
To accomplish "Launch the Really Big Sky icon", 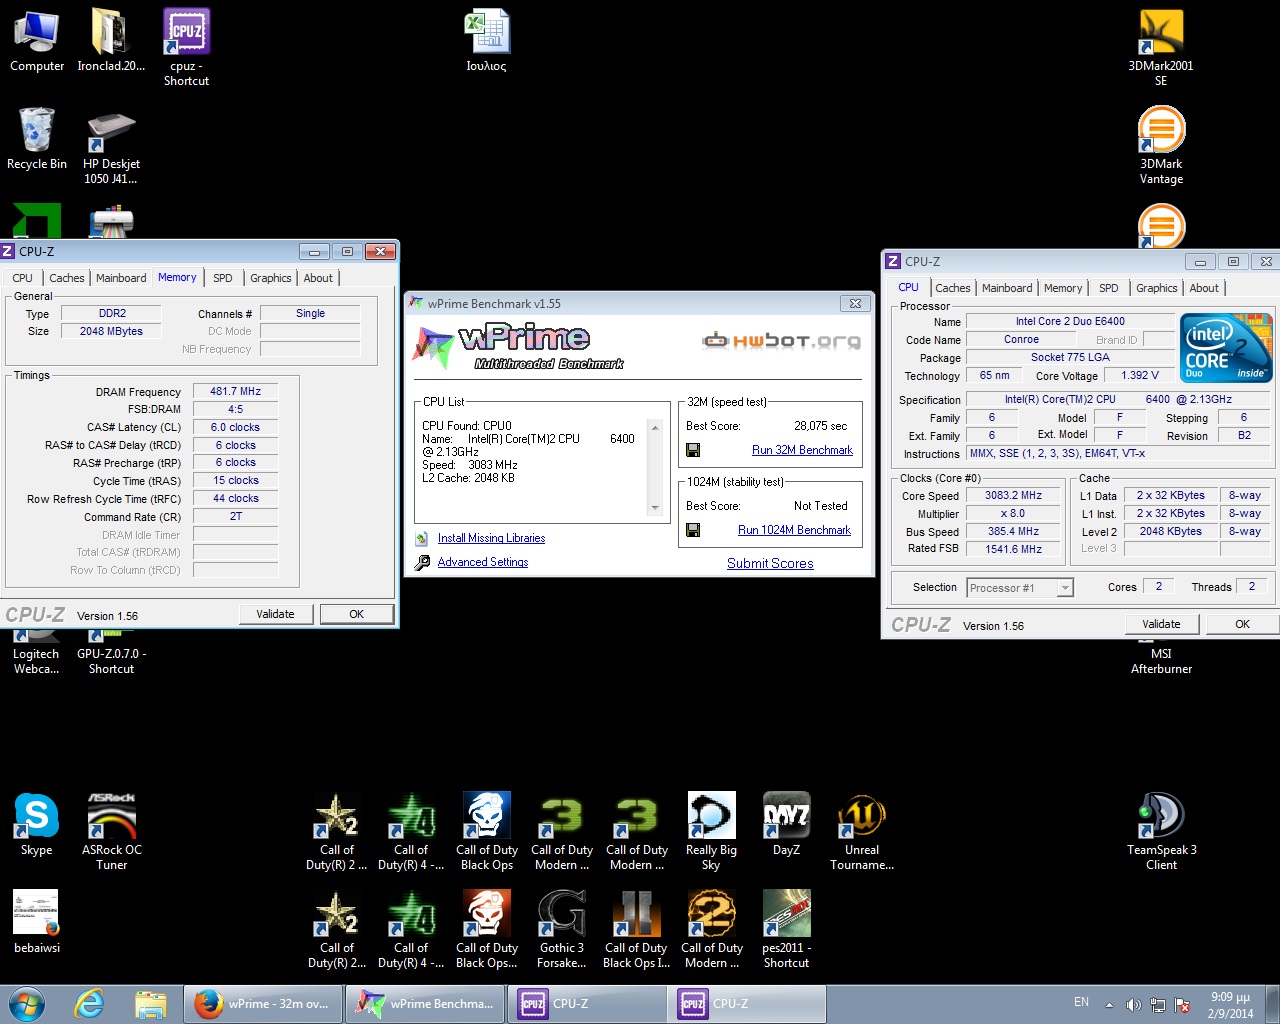I will pos(711,830).
